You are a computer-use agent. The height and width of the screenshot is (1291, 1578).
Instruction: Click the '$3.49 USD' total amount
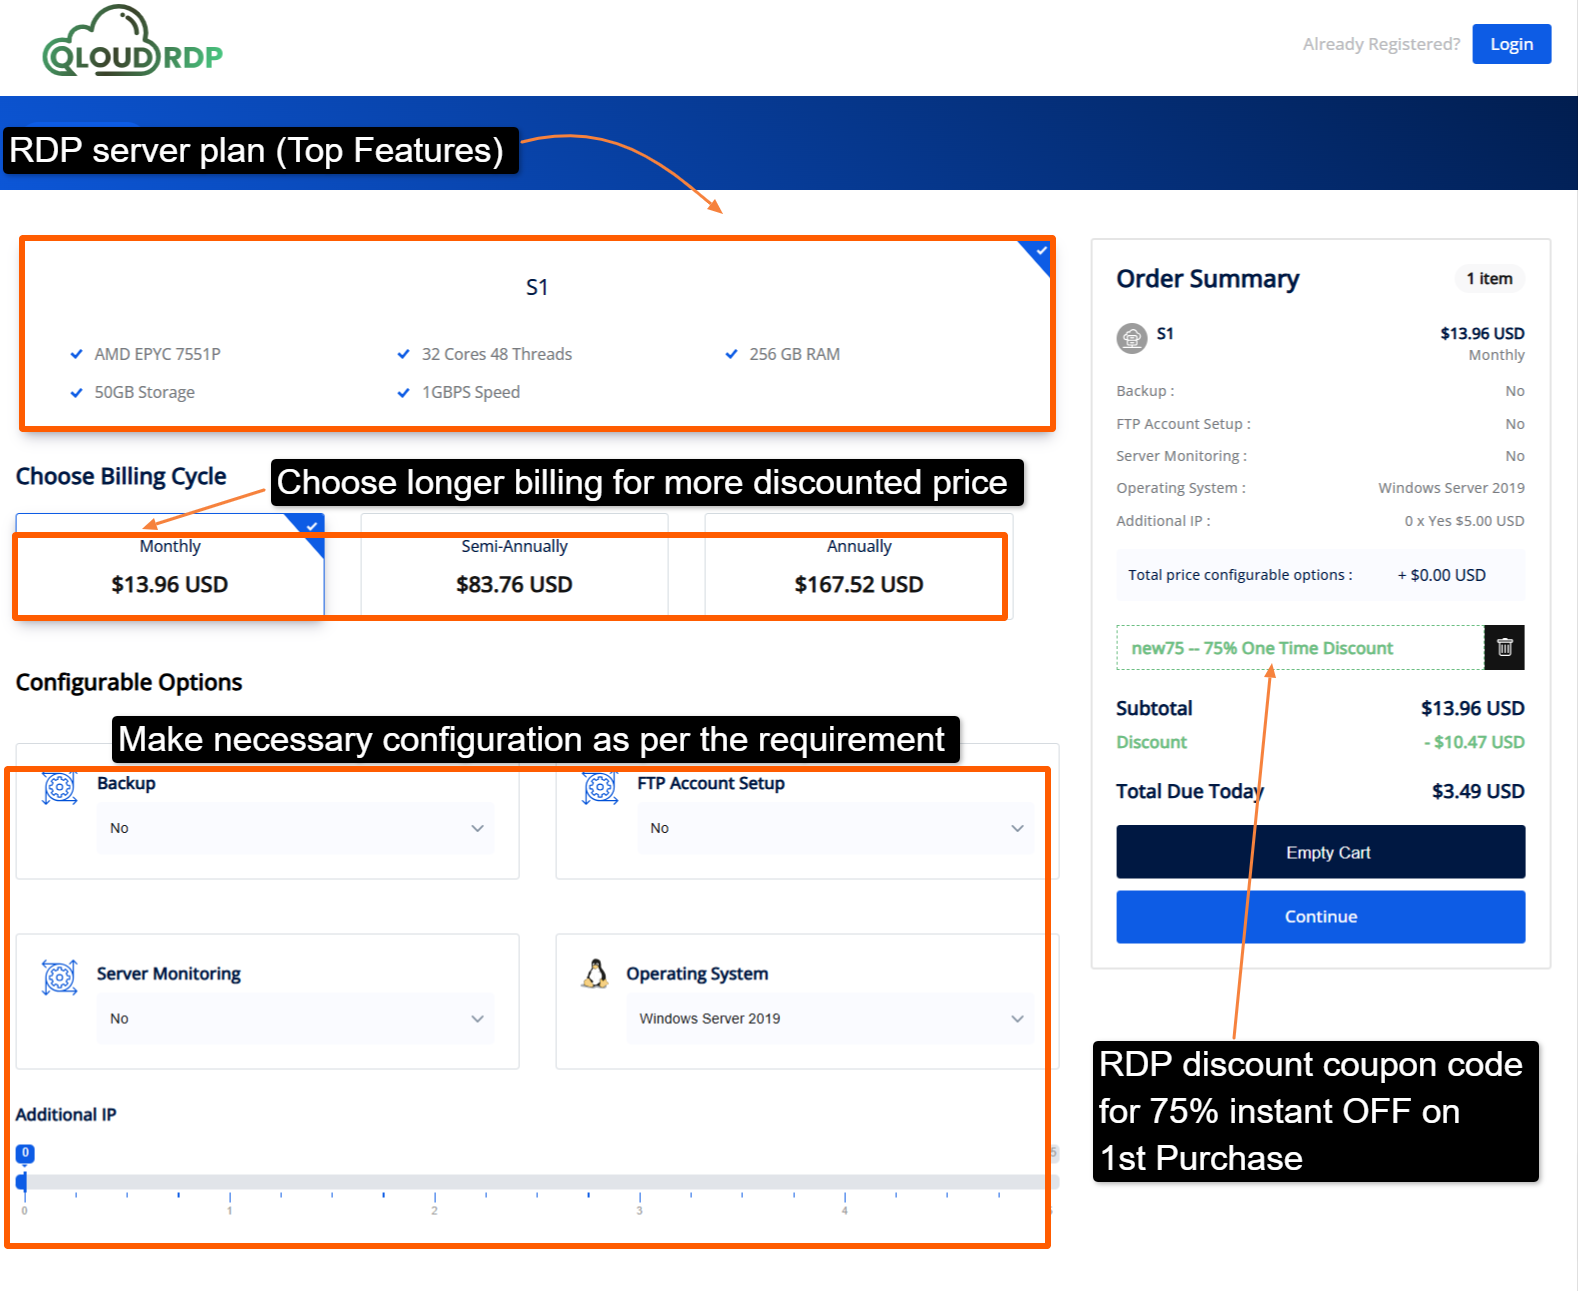point(1478,791)
